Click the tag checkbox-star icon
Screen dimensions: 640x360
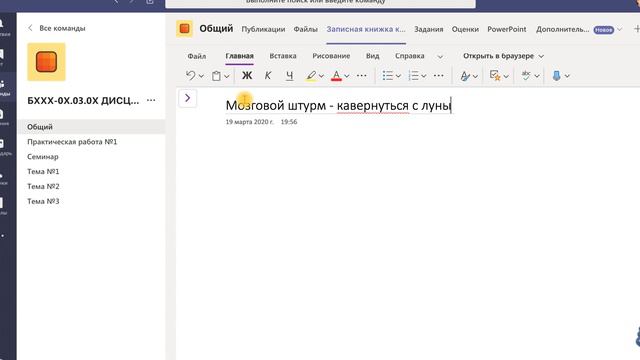[x=495, y=76]
